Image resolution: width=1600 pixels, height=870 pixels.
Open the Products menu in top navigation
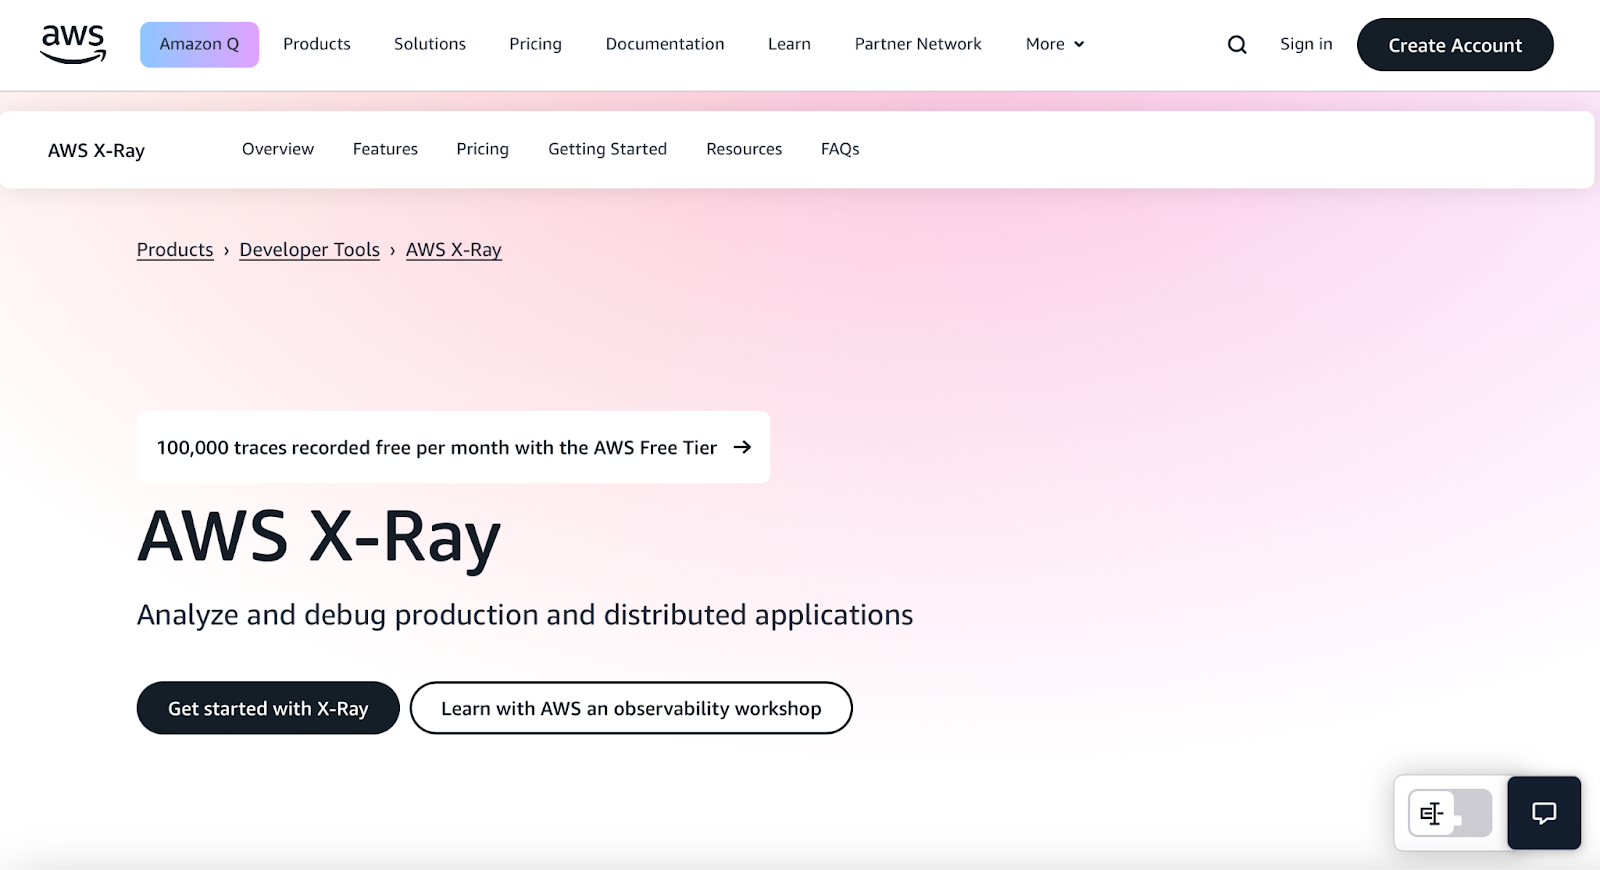point(317,44)
